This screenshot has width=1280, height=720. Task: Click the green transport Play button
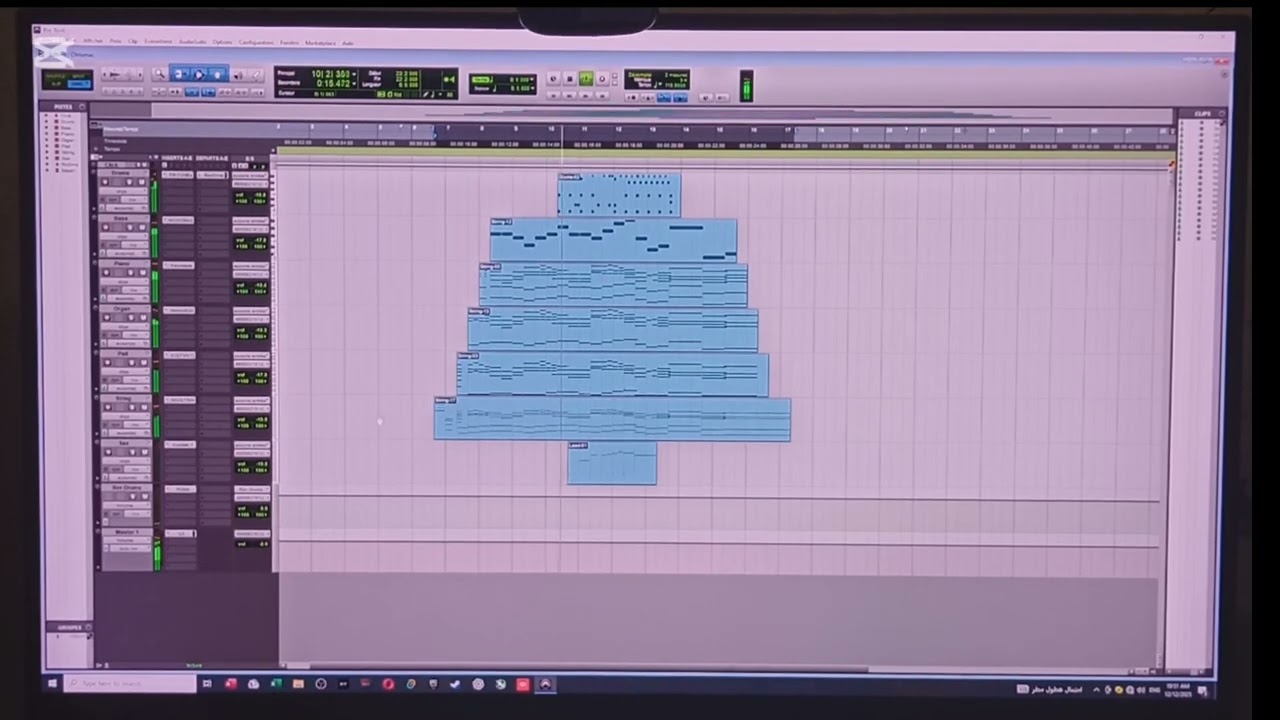[x=586, y=79]
